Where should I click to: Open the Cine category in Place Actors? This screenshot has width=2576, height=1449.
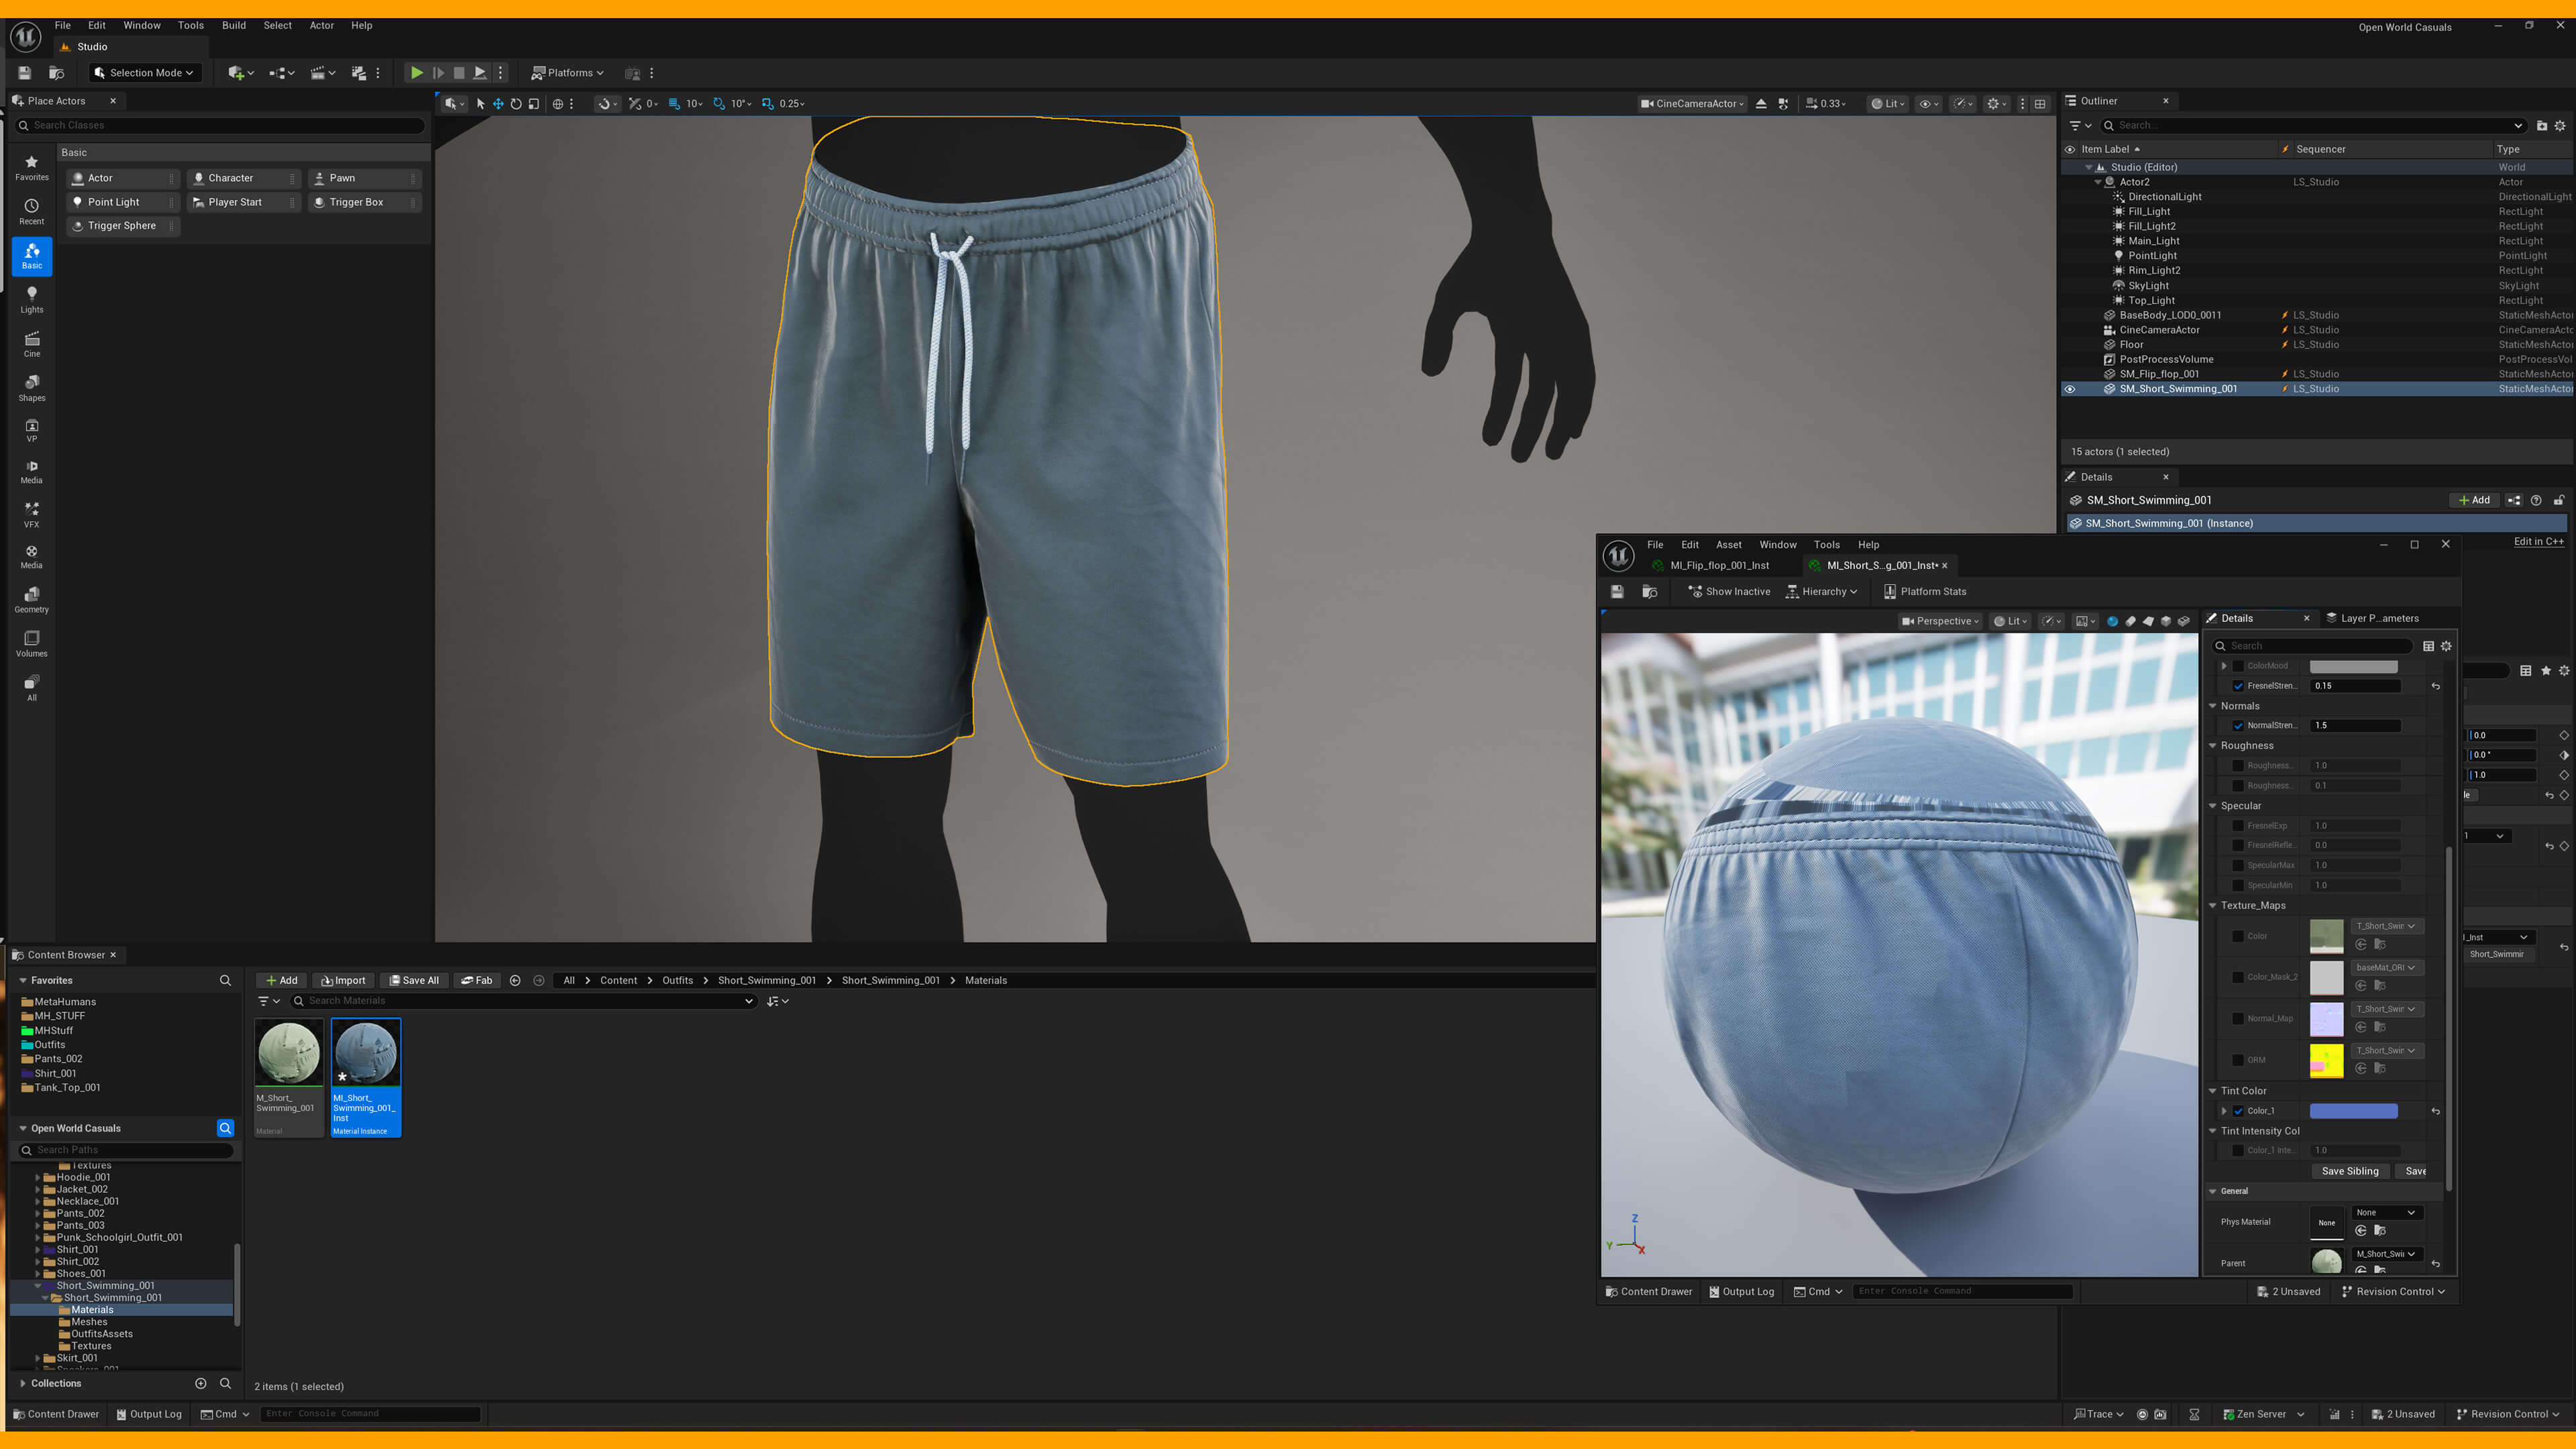32,344
